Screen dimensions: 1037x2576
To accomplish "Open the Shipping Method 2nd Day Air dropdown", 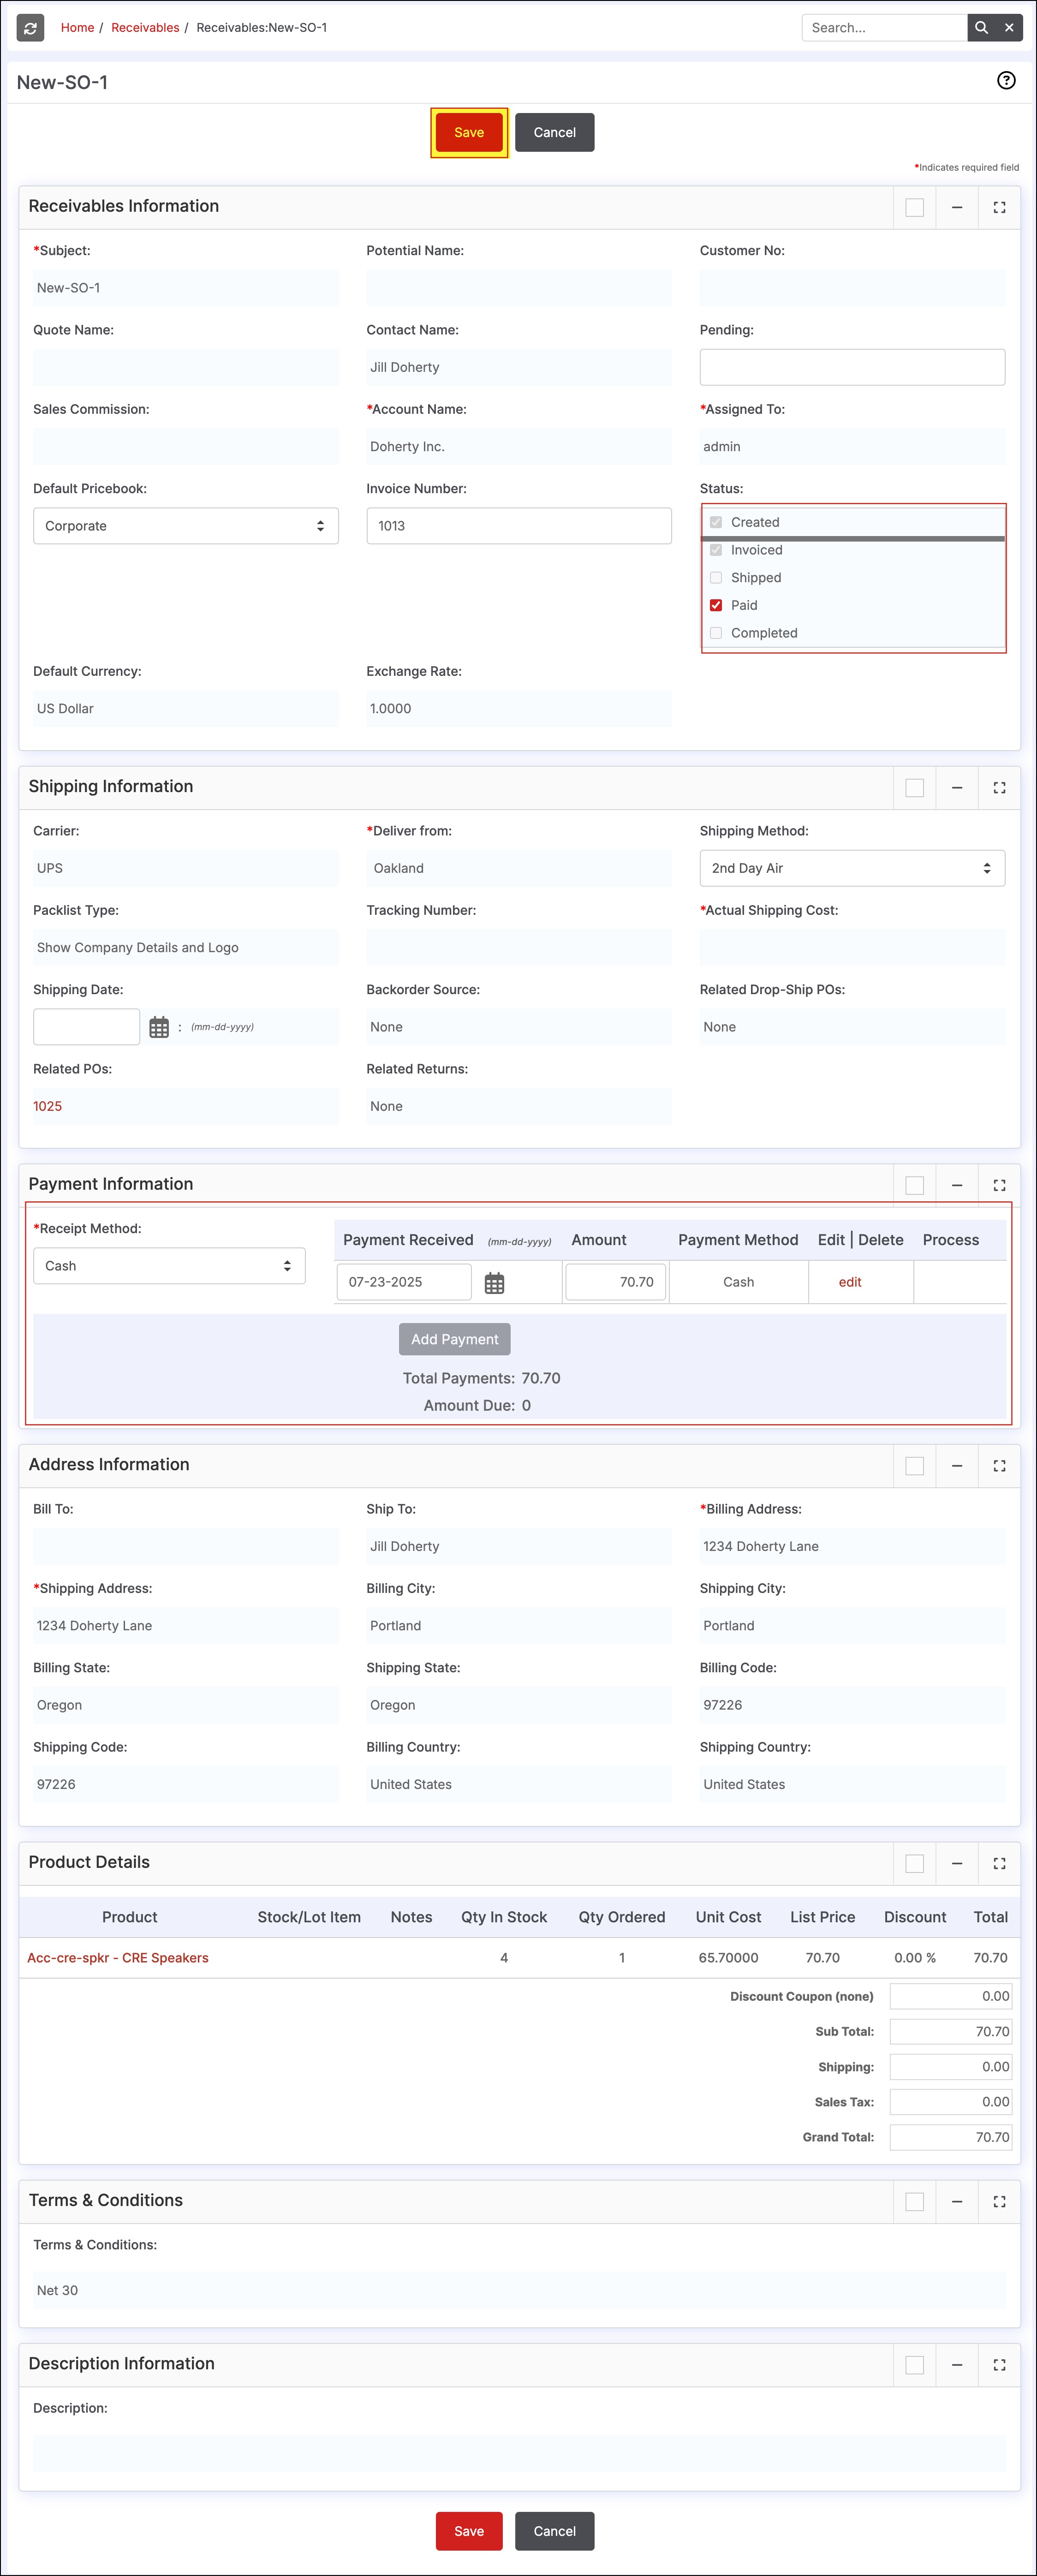I will pos(852,868).
